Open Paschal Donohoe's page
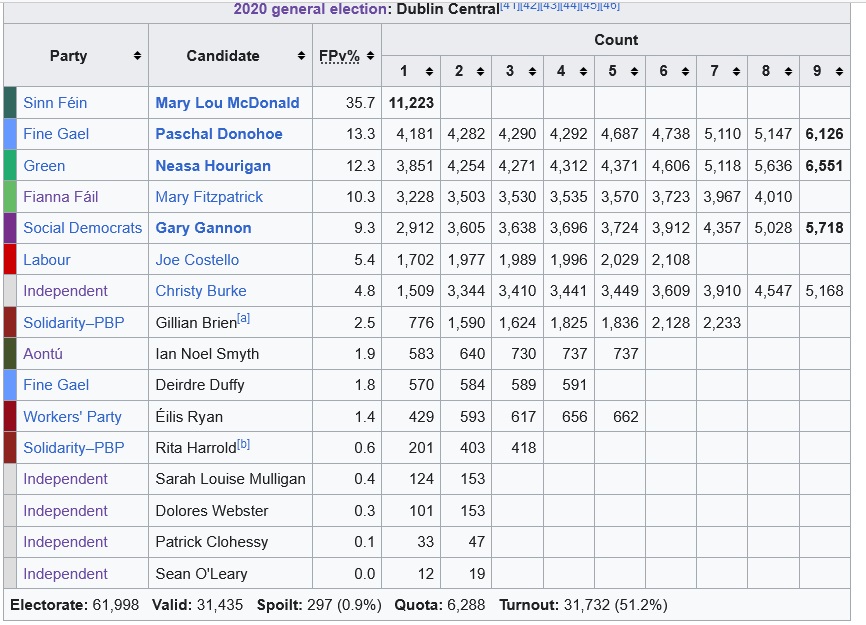866x625 pixels. tap(219, 134)
